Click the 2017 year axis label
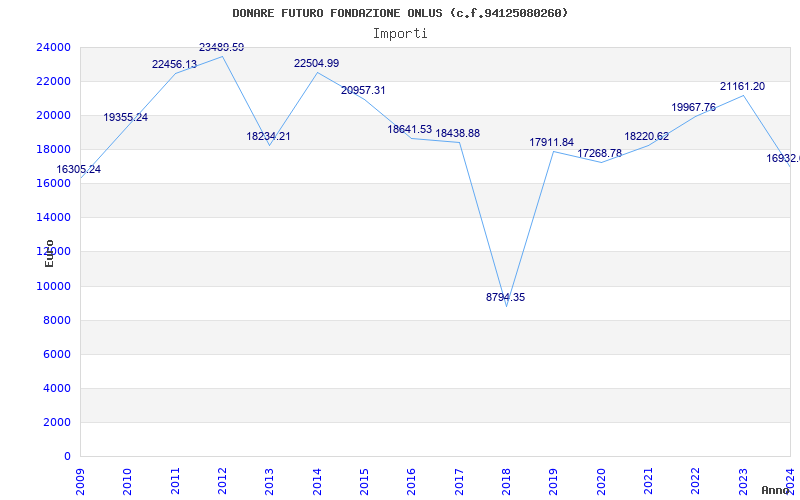This screenshot has height=500, width=800. click(x=459, y=481)
